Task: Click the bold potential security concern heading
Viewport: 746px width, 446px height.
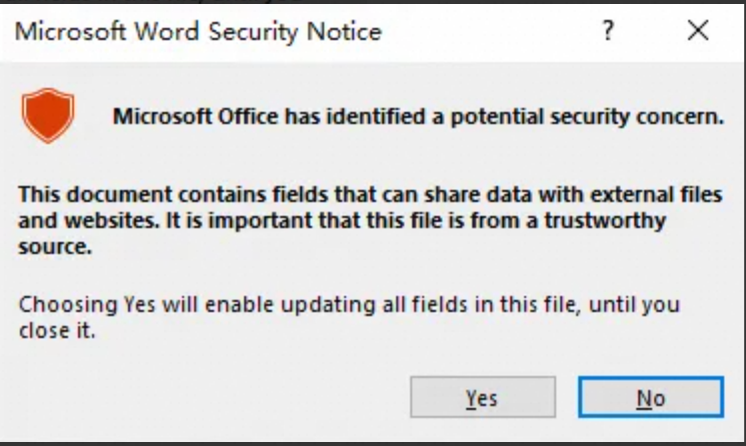Action: 417,117
